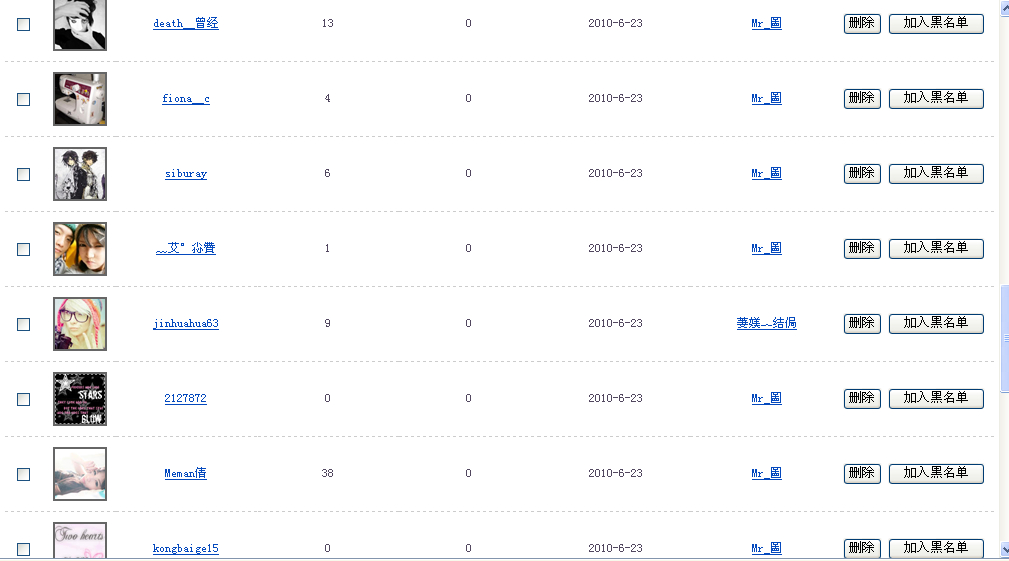The height and width of the screenshot is (561, 1009).
Task: Follow the Mr_圈 link in siburay's row
Action: point(767,173)
